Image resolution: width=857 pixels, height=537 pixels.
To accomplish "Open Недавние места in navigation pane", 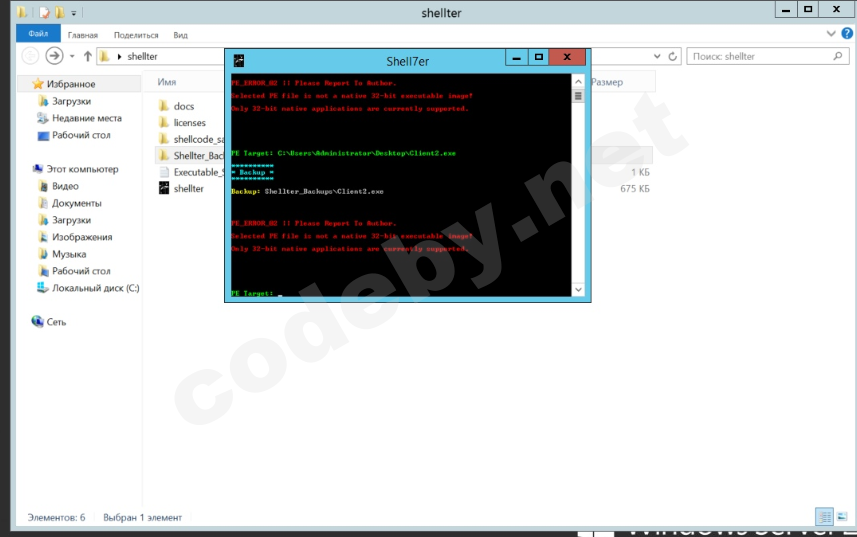I will point(86,118).
